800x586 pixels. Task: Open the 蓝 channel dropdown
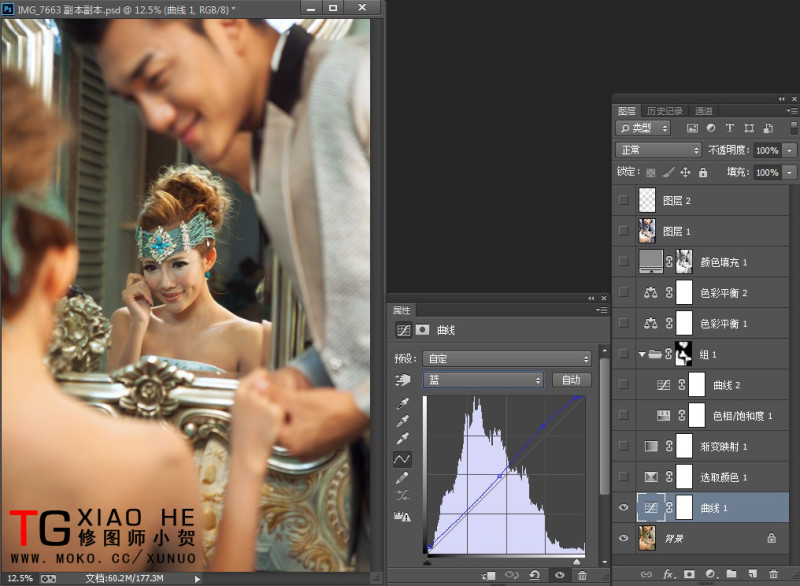click(x=483, y=380)
